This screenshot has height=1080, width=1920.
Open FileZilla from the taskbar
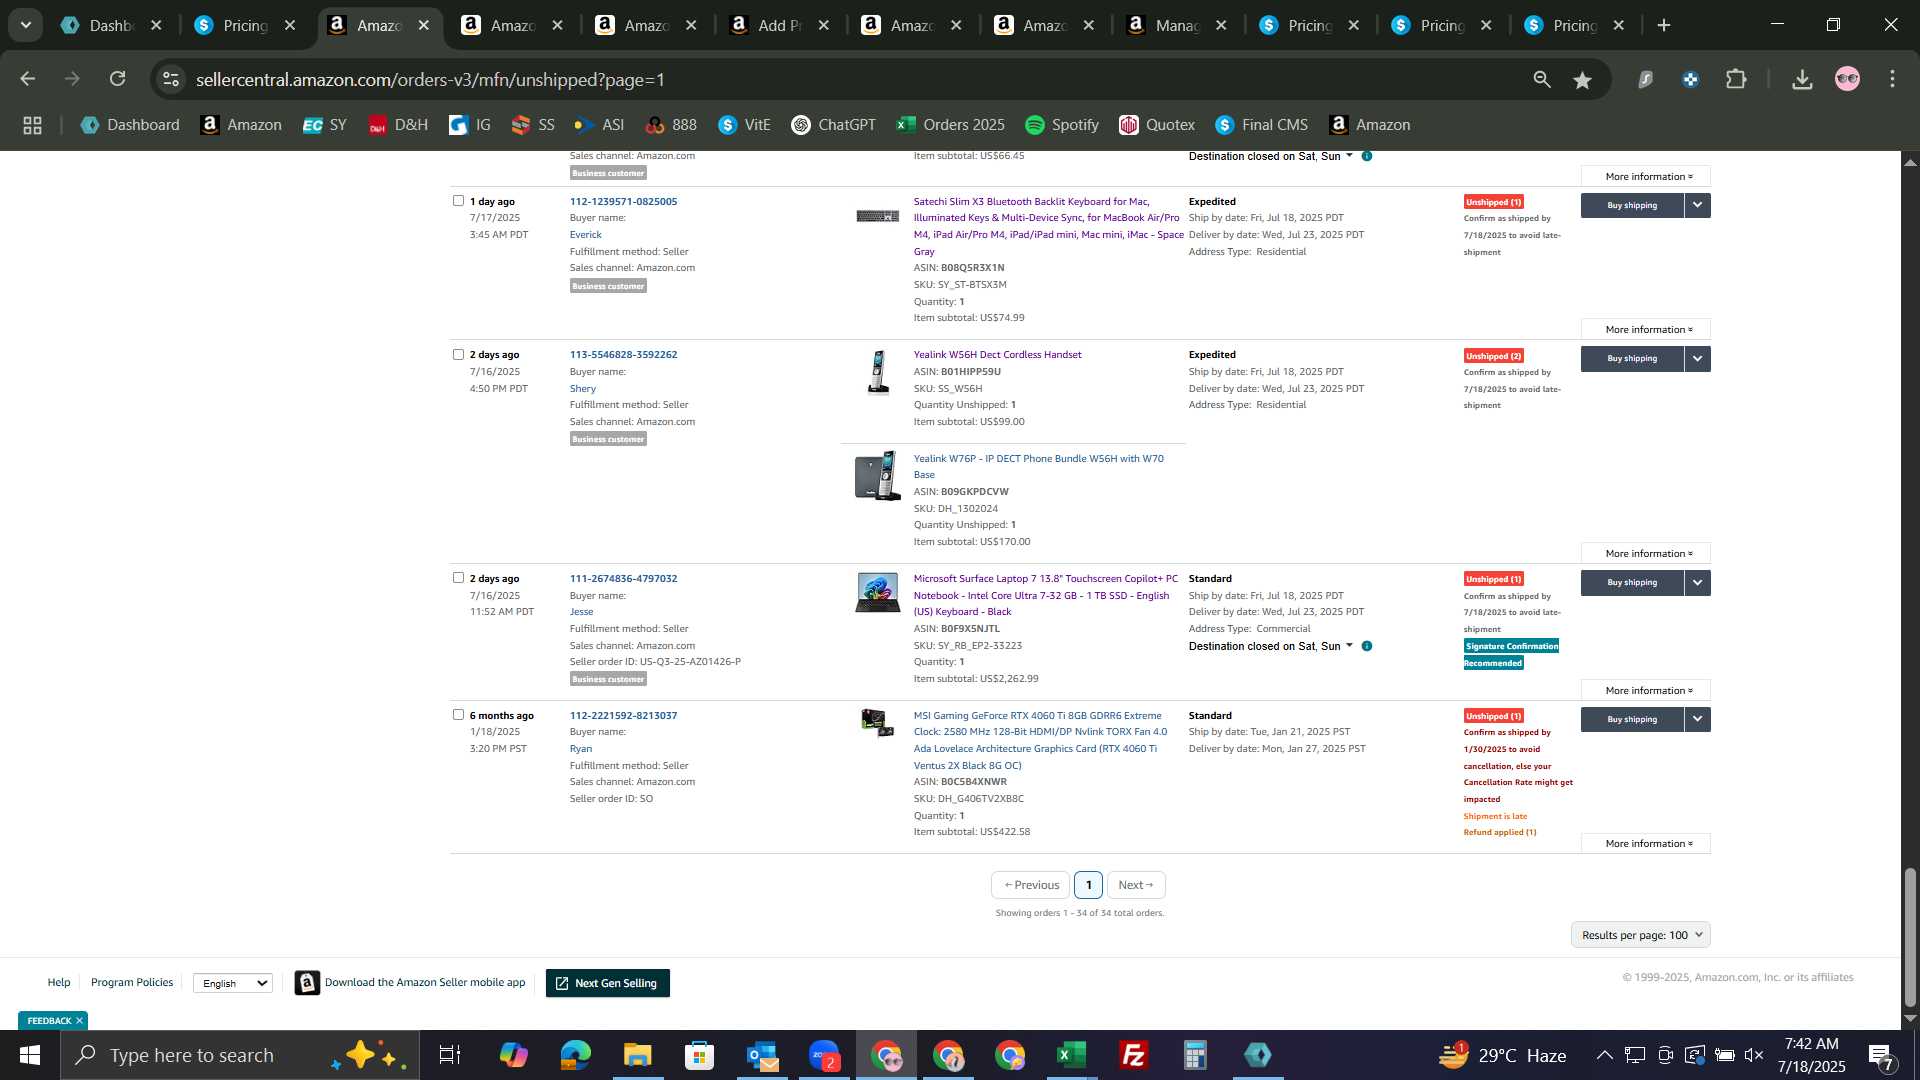point(1133,1055)
